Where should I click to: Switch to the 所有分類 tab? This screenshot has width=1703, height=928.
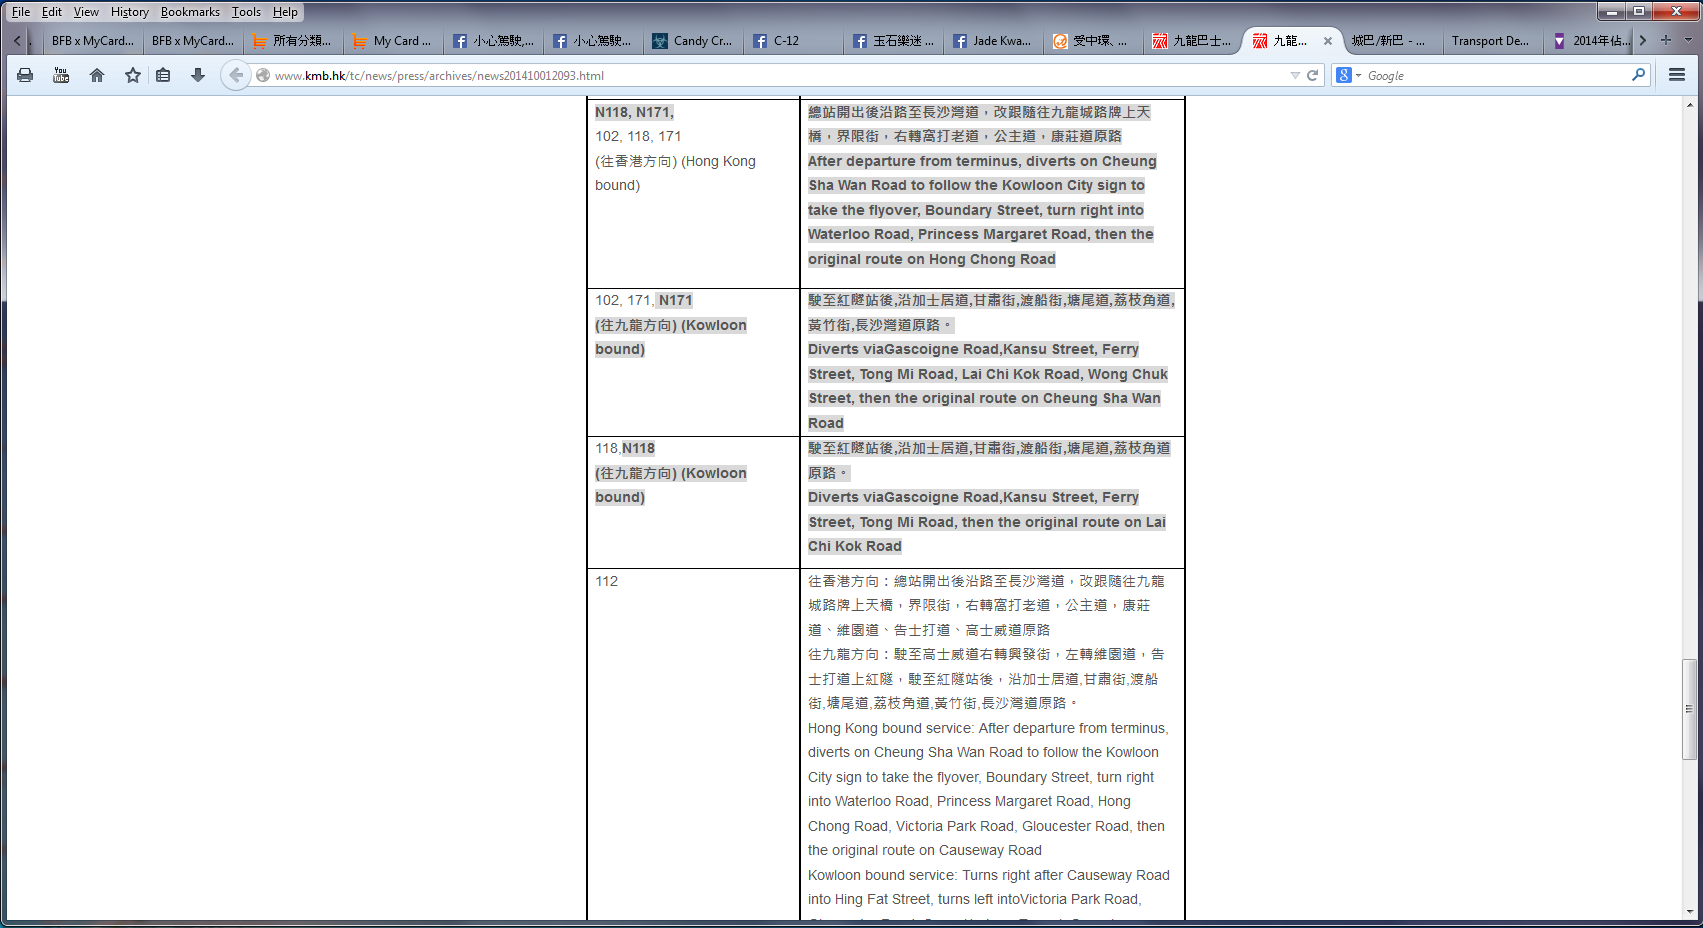pyautogui.click(x=292, y=41)
